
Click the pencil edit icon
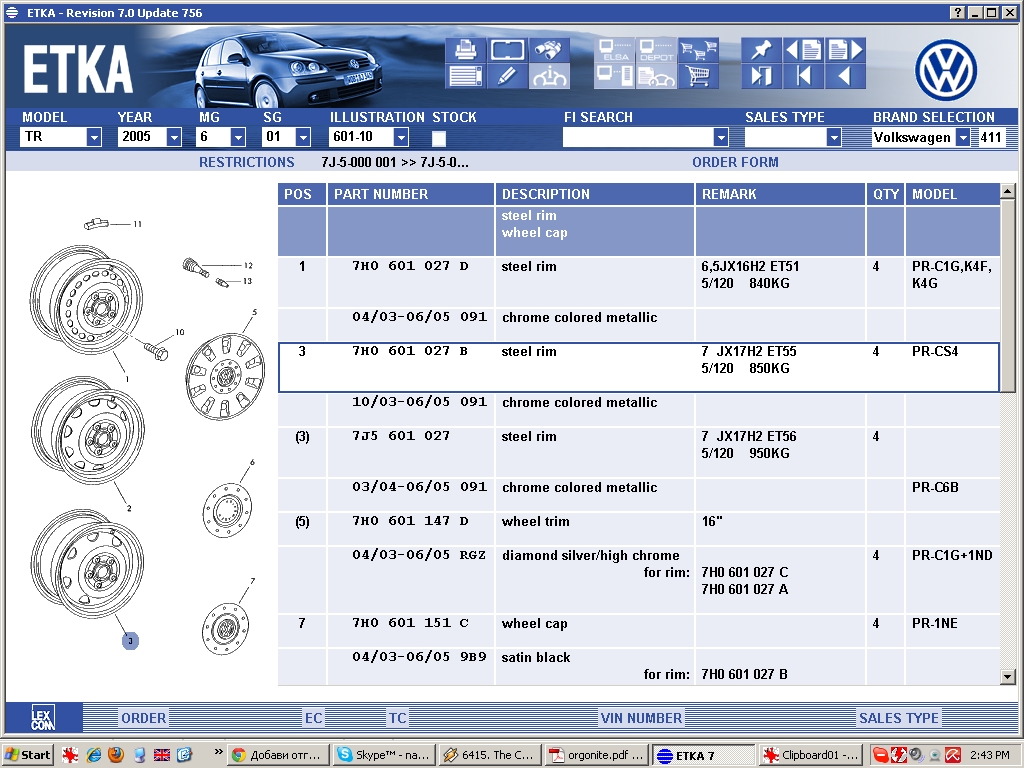click(507, 76)
